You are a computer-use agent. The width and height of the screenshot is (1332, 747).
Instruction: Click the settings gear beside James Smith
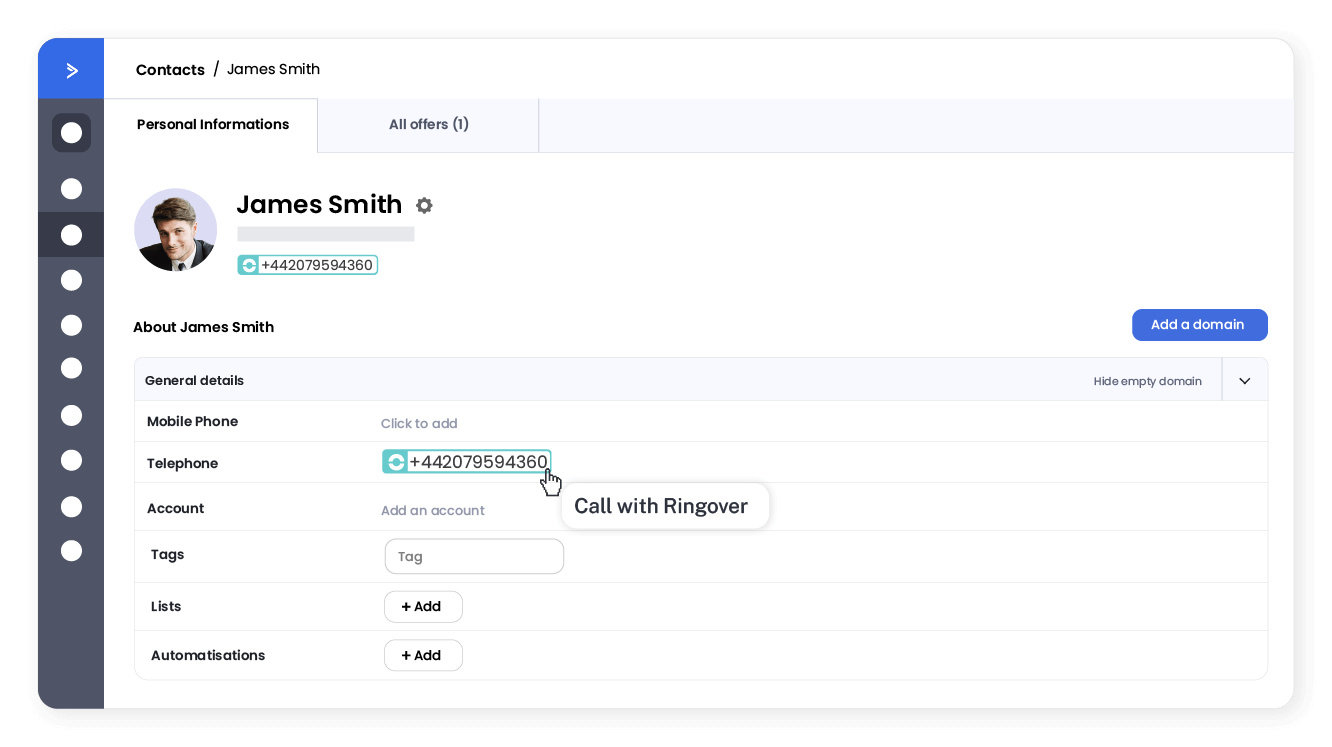pyautogui.click(x=424, y=205)
